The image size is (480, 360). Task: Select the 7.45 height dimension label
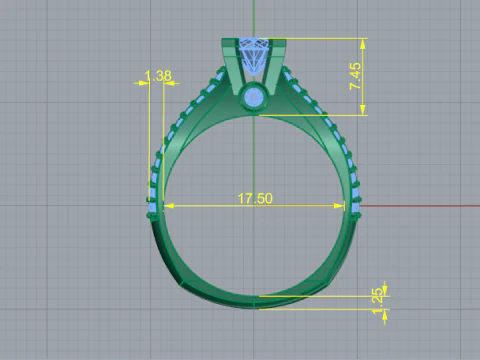[355, 76]
